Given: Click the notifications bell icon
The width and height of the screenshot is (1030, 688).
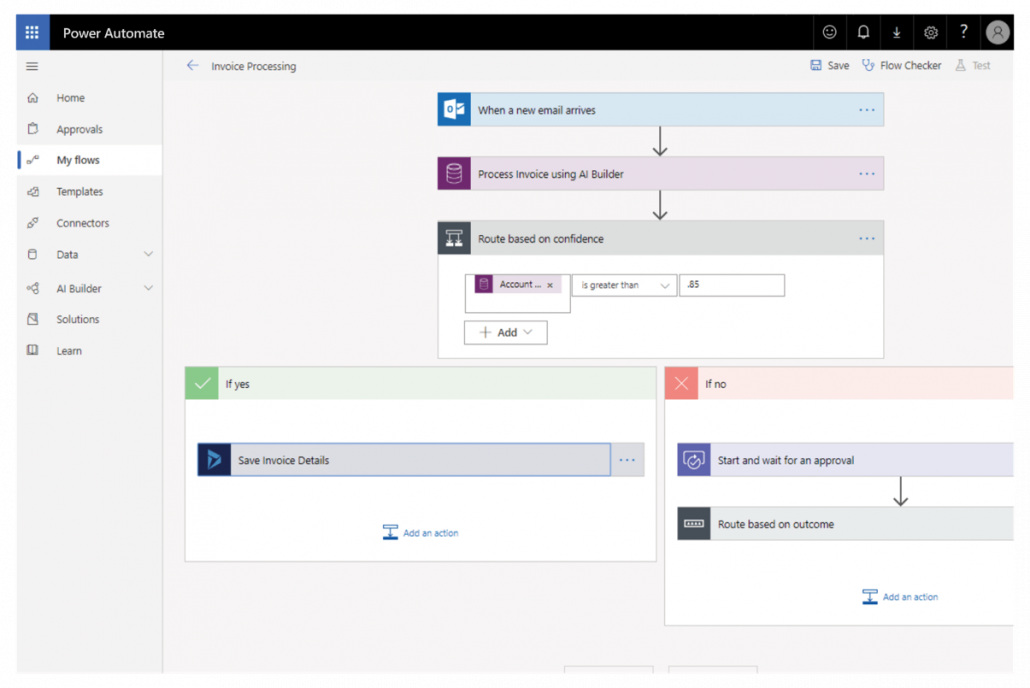Looking at the screenshot, I should click(x=863, y=32).
